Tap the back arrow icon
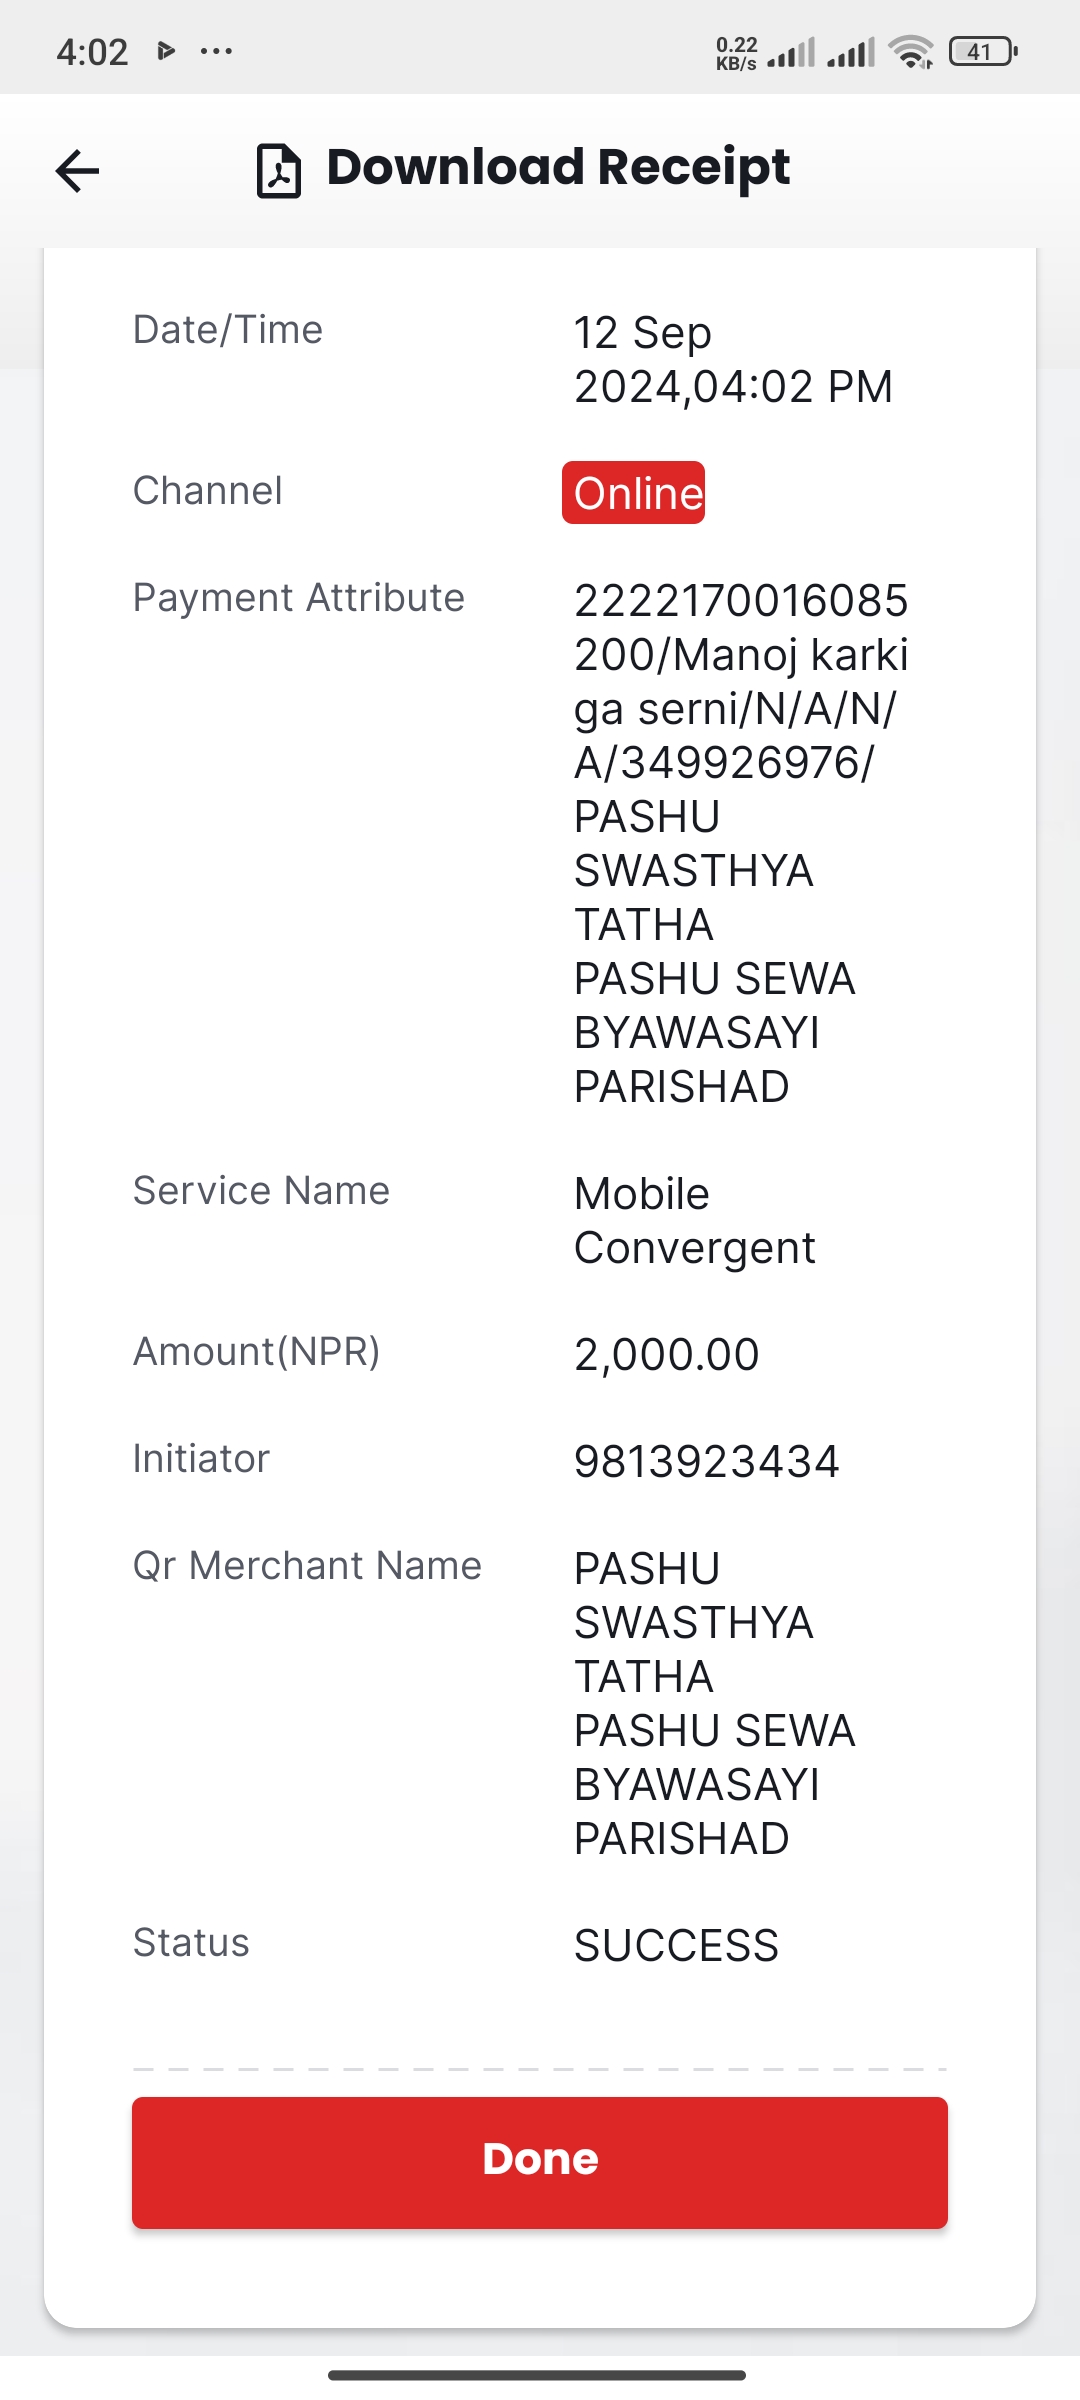Viewport: 1080px width, 2400px height. tap(77, 170)
